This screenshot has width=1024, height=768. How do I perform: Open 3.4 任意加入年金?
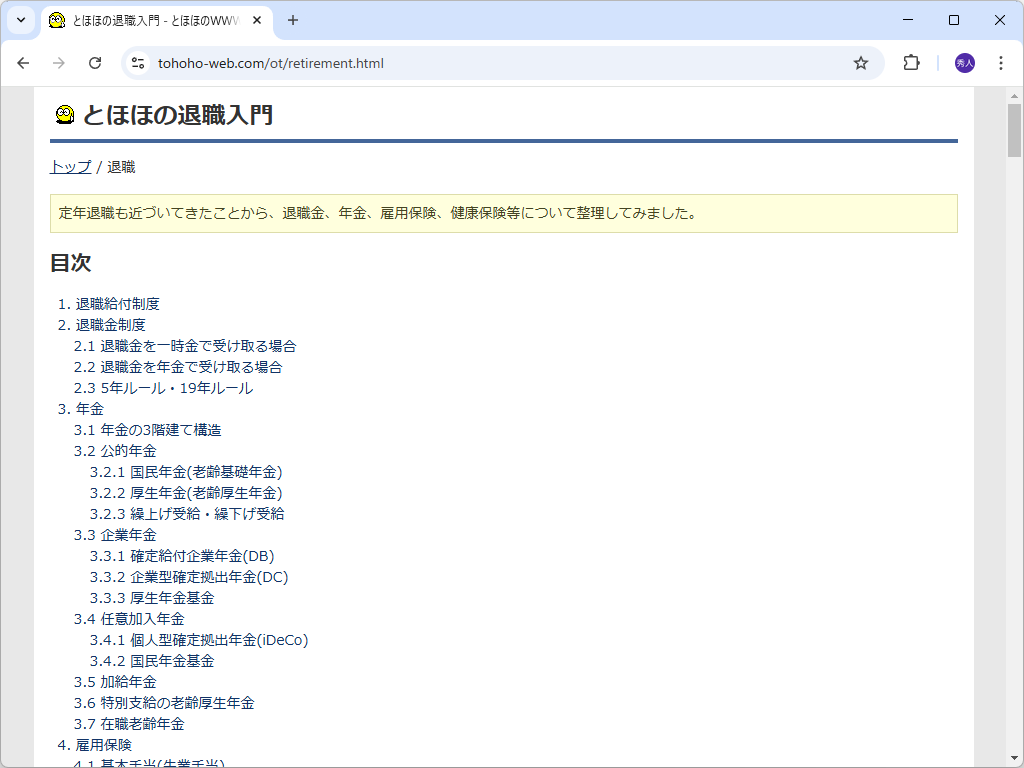(129, 619)
